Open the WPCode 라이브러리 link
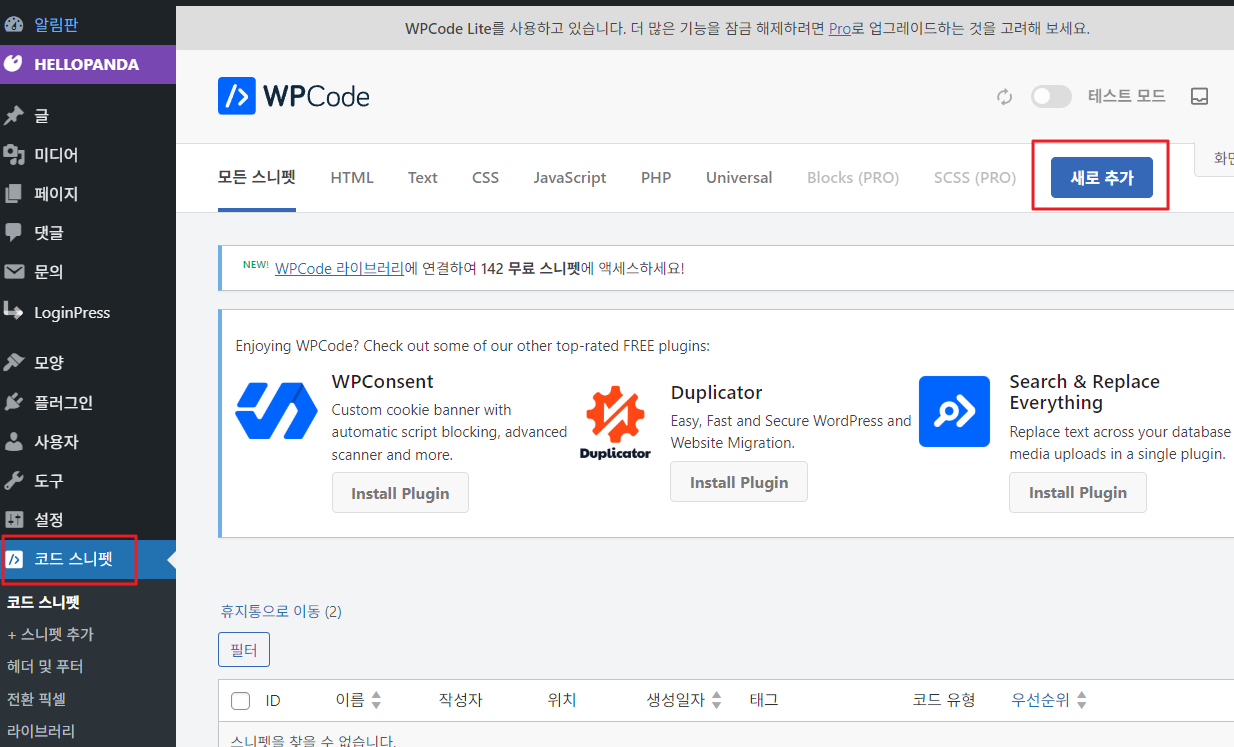Screen dimensions: 1234x747 tap(339, 268)
